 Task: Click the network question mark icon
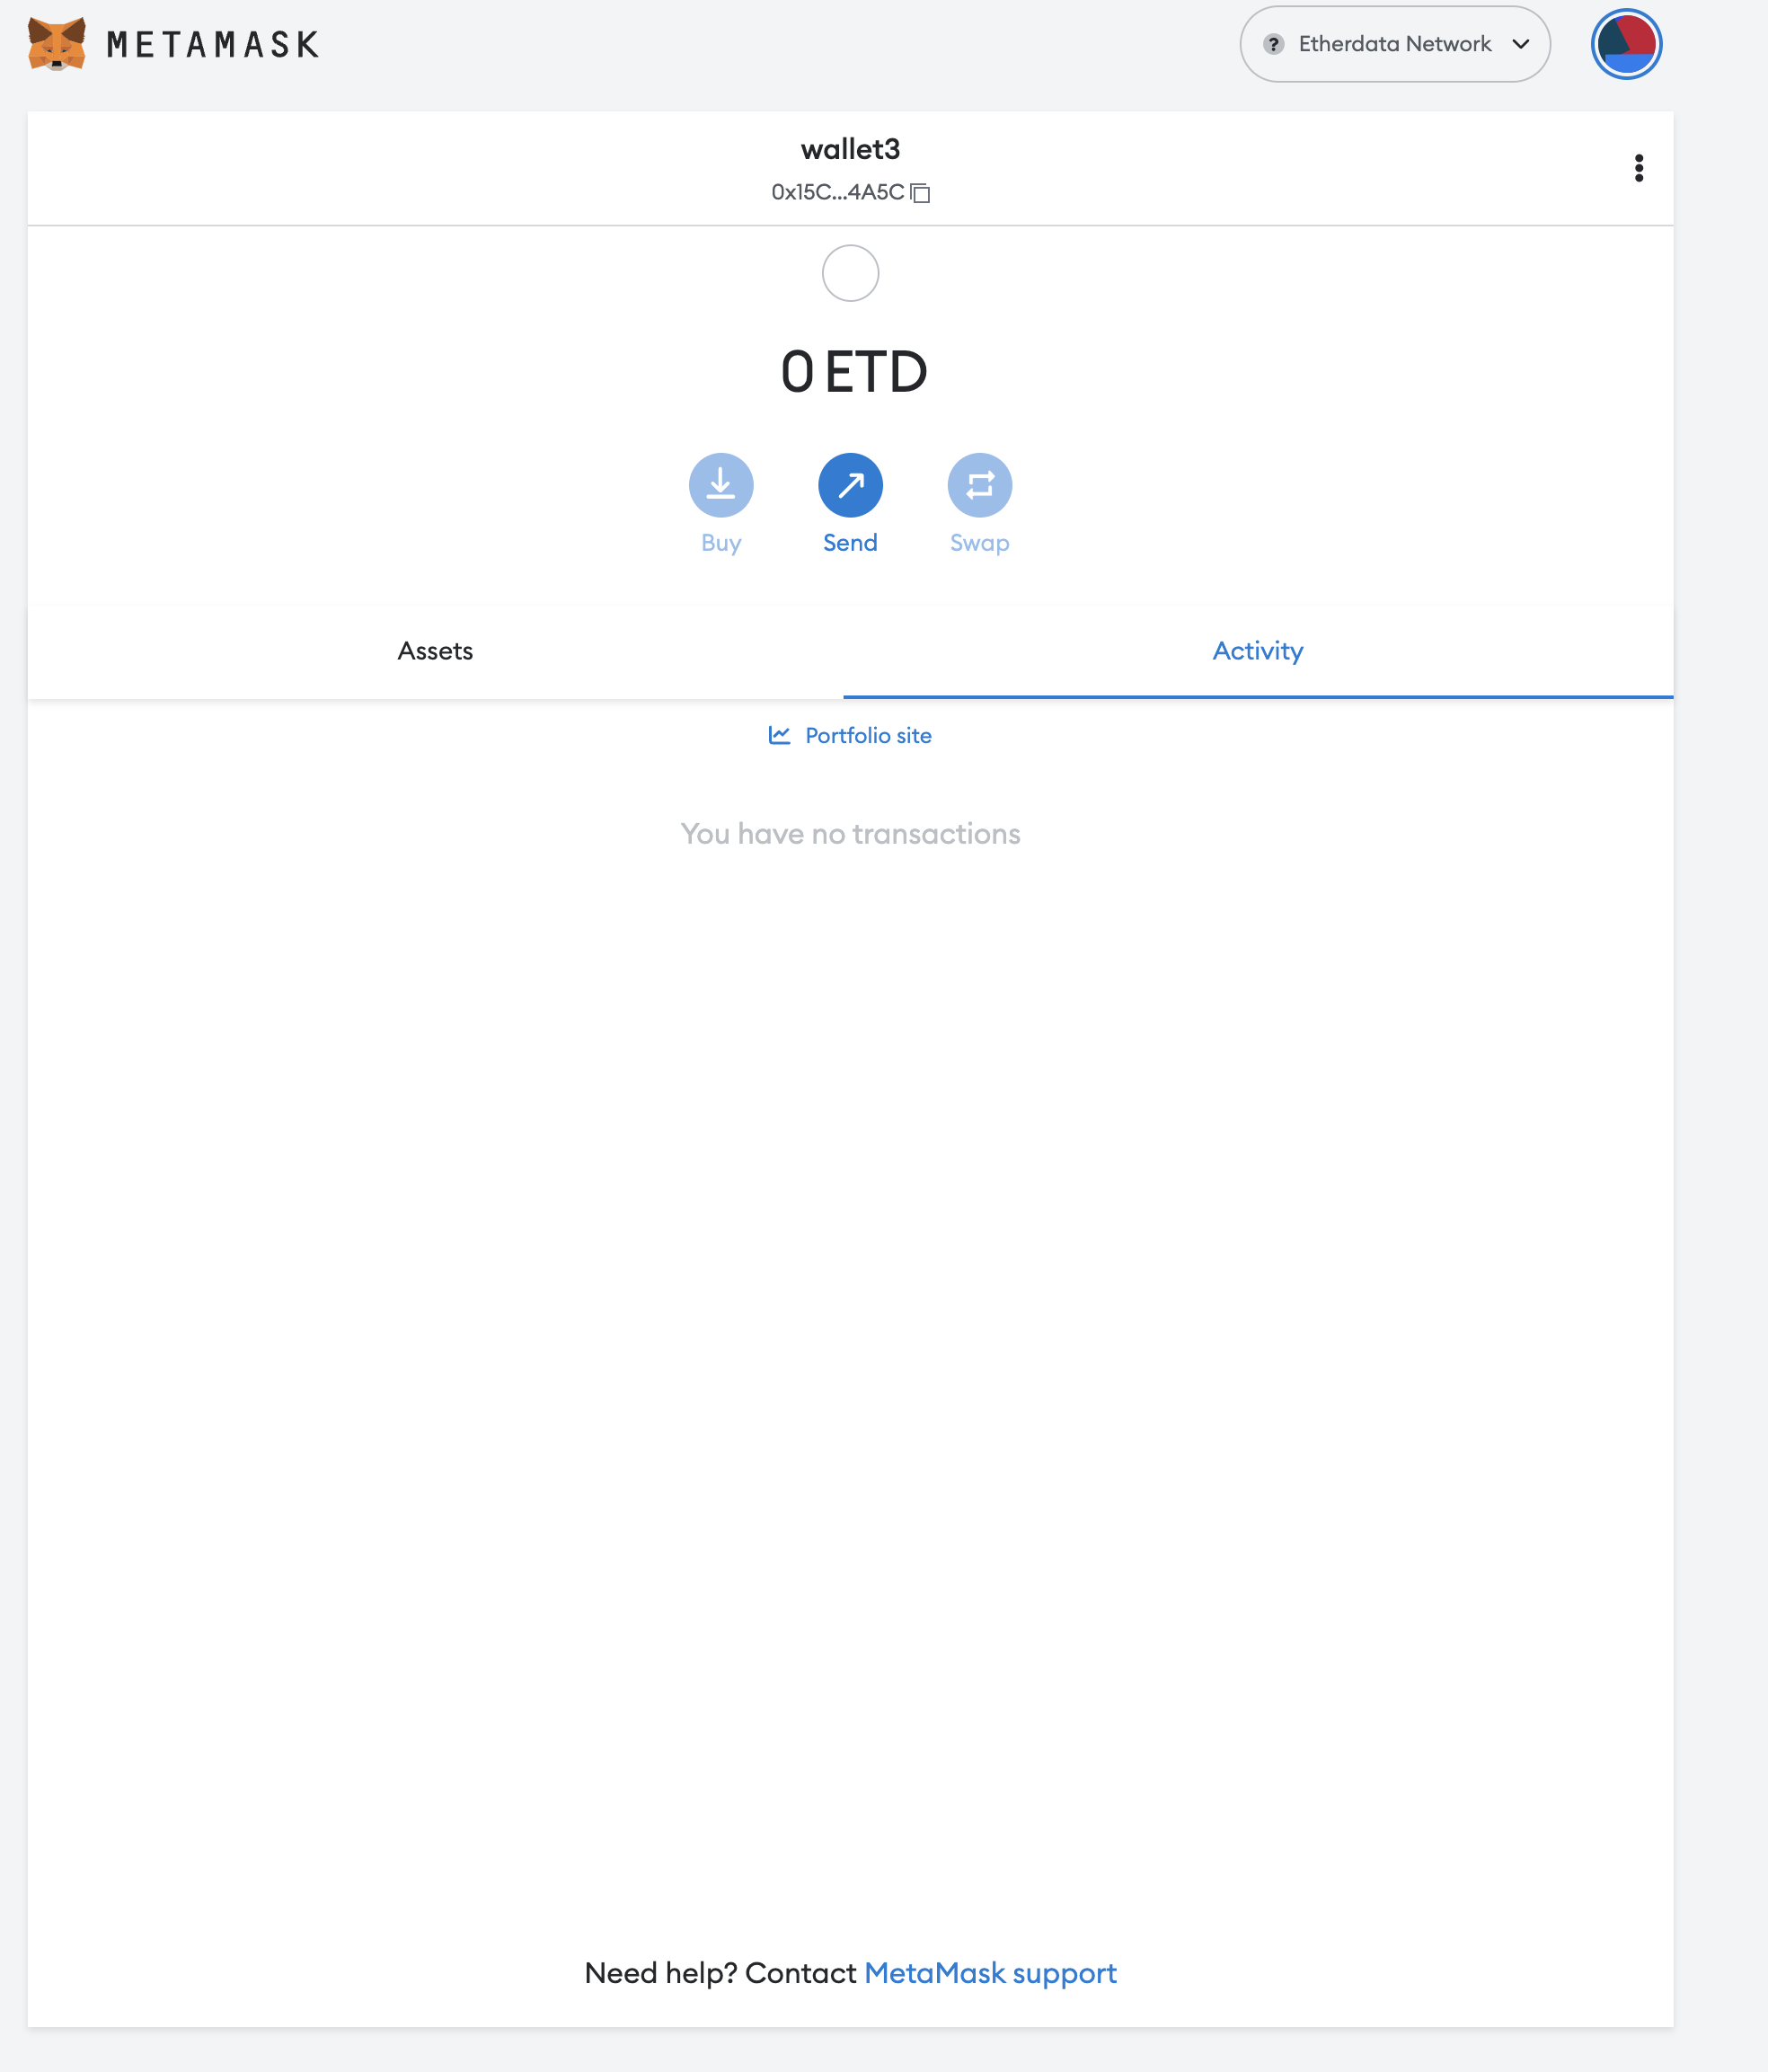(x=1273, y=42)
